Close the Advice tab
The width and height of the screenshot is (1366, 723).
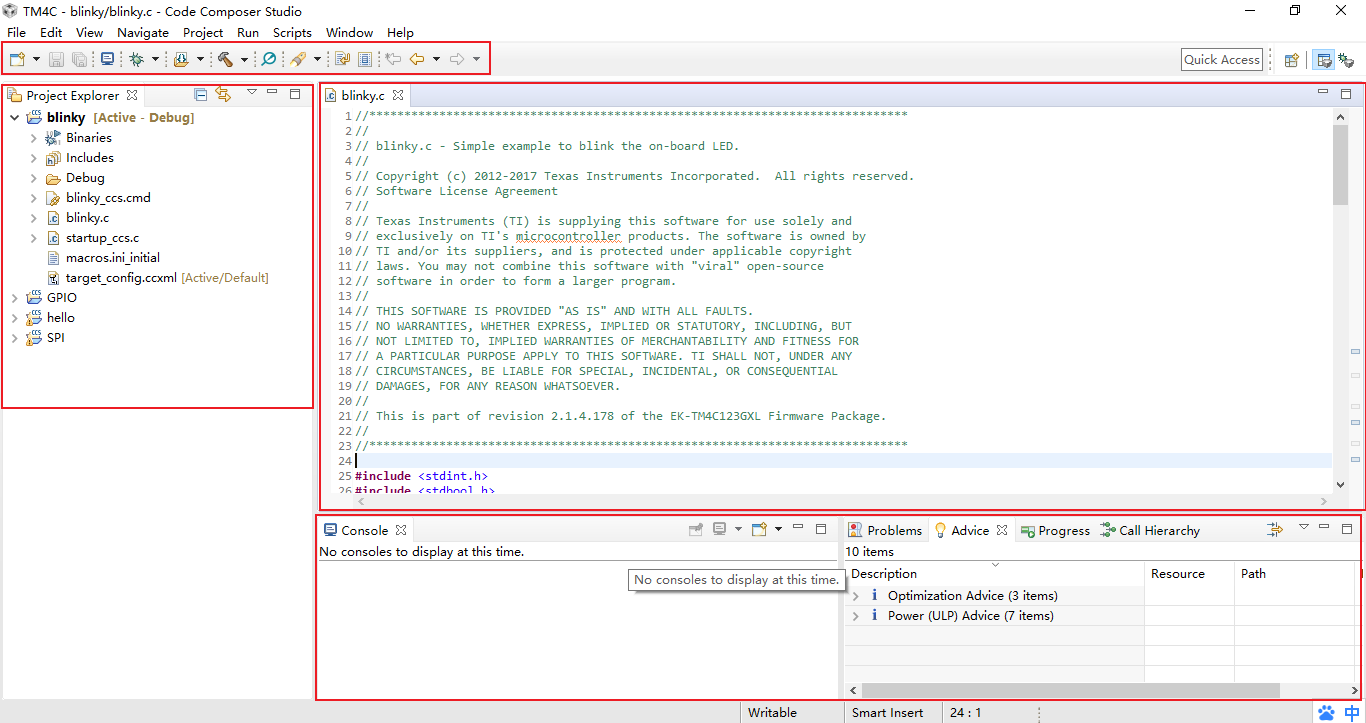(x=1002, y=530)
